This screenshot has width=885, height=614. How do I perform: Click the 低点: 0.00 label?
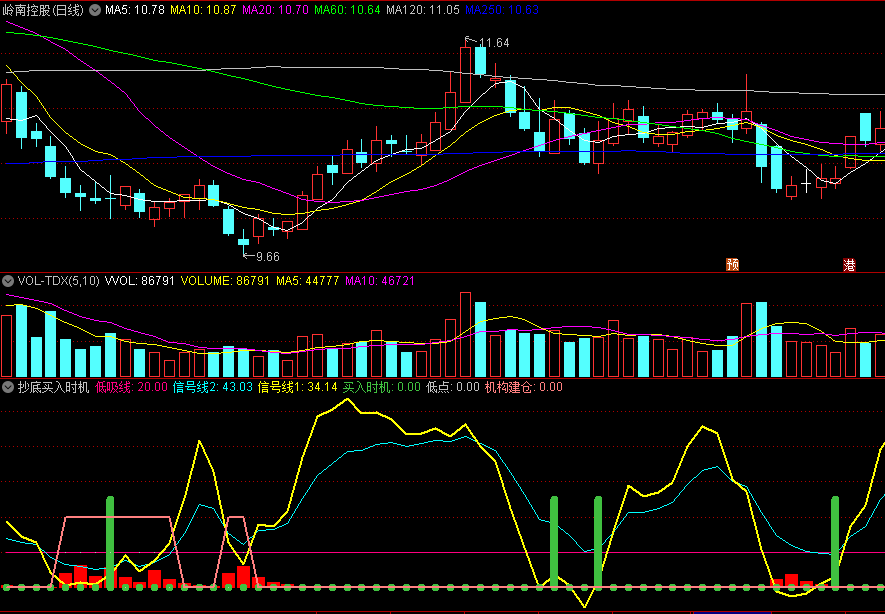pos(453,387)
